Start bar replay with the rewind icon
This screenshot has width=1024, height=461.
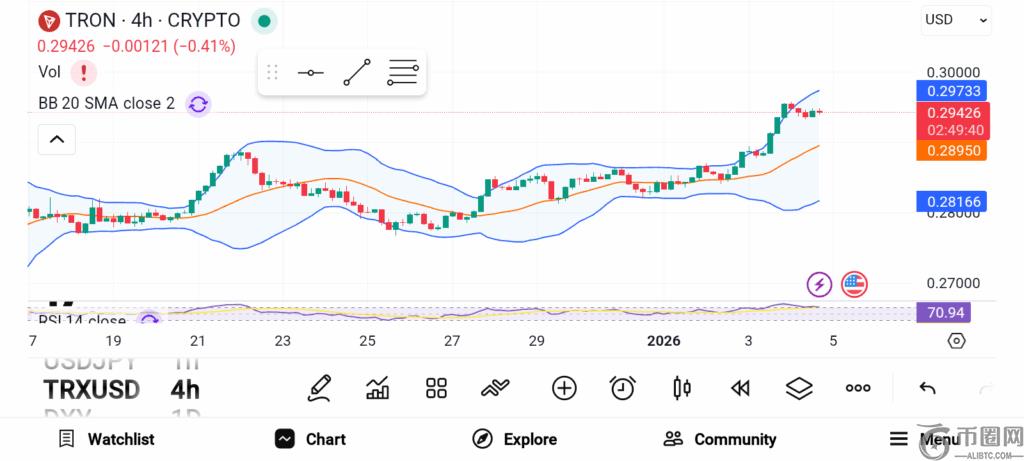740,389
